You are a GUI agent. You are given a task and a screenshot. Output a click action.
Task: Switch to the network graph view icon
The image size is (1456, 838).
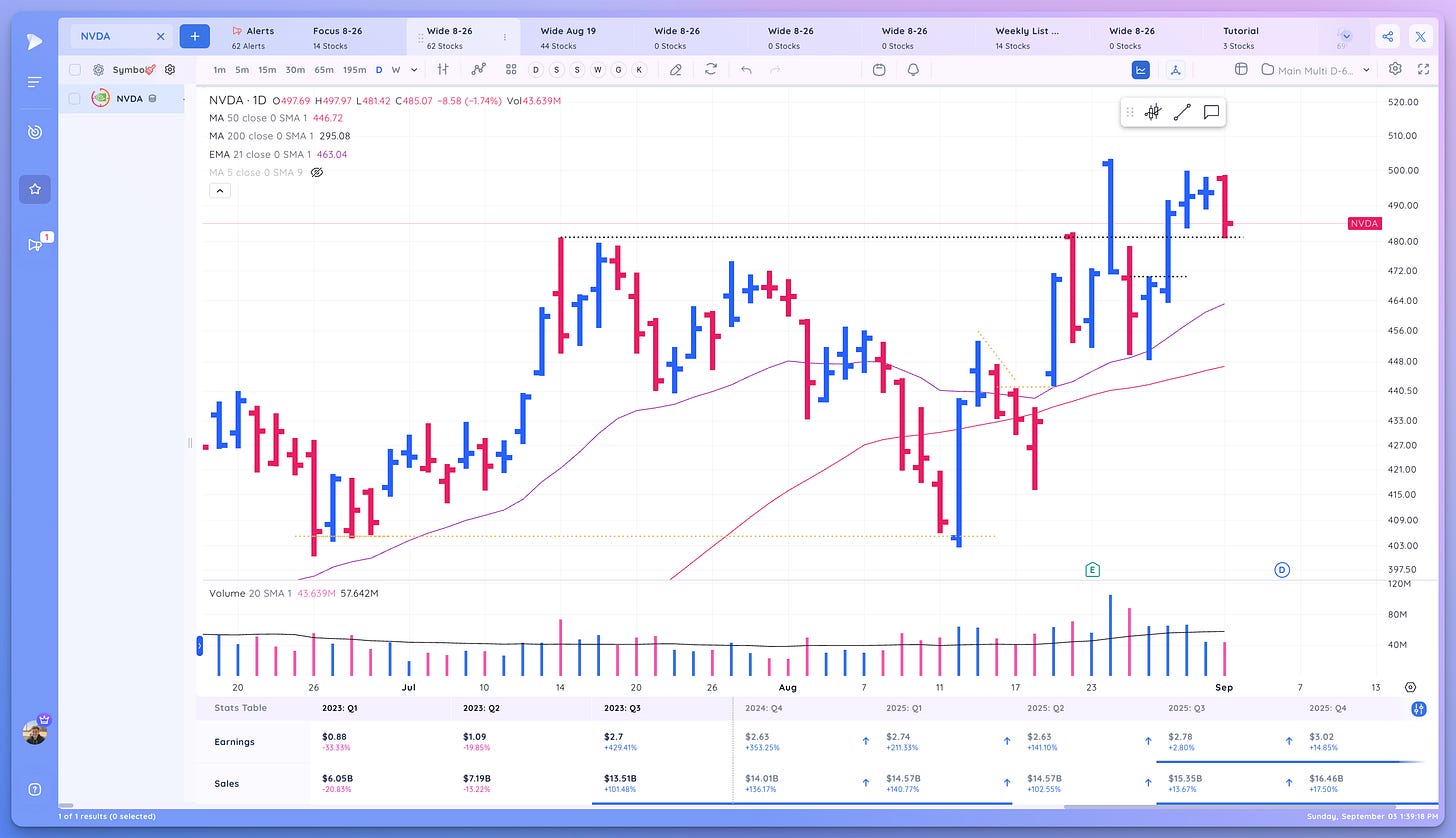pyautogui.click(x=1176, y=69)
